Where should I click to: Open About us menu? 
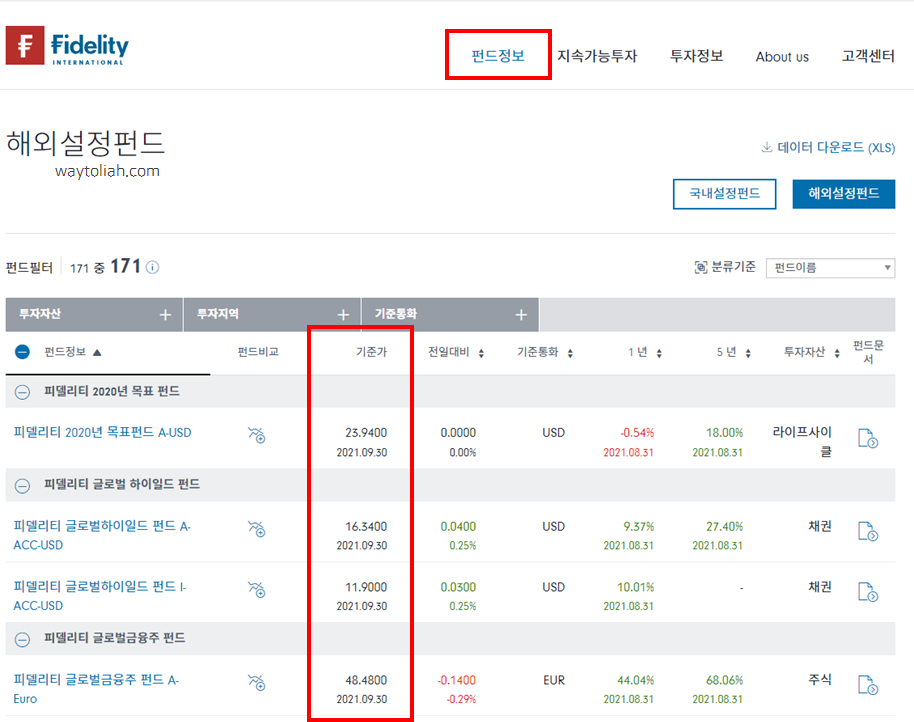click(782, 57)
